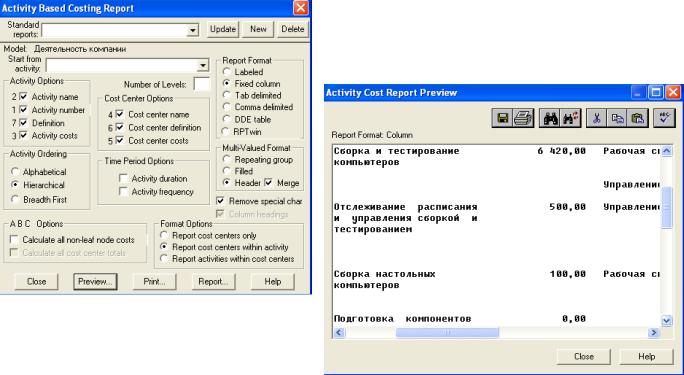Select Repeating group multi-valued format
The image size is (684, 375).
[226, 159]
